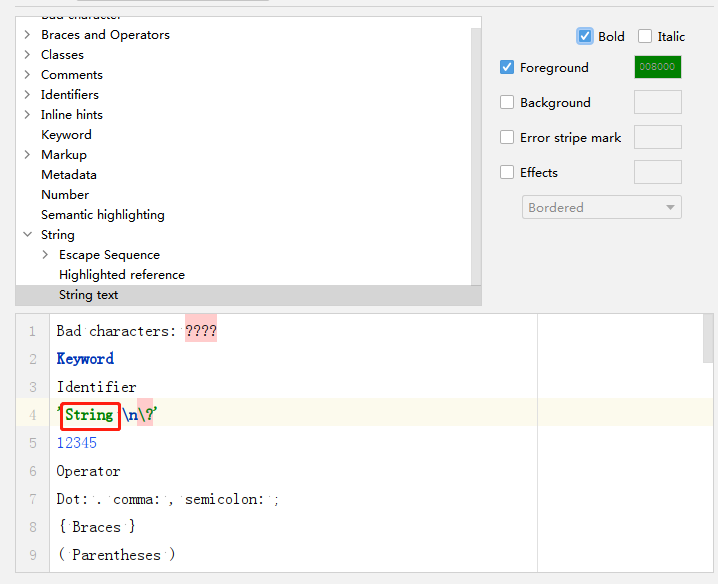
Task: Select the Markup tree item
Action: pos(64,154)
